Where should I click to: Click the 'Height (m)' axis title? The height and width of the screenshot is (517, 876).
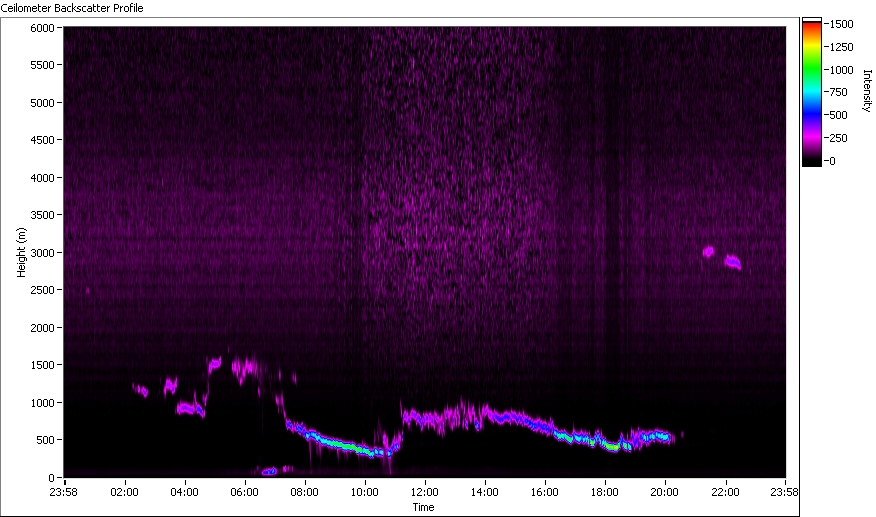tap(21, 252)
